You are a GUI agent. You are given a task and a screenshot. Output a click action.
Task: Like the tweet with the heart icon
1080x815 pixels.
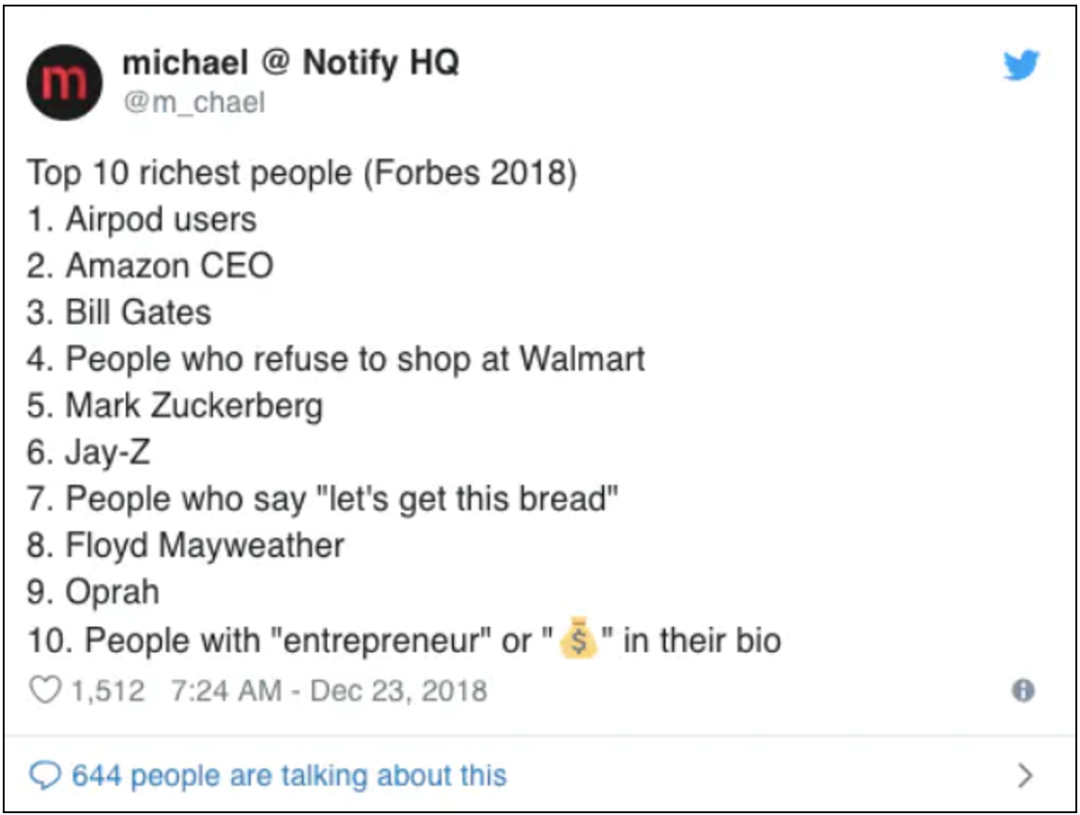[44, 690]
